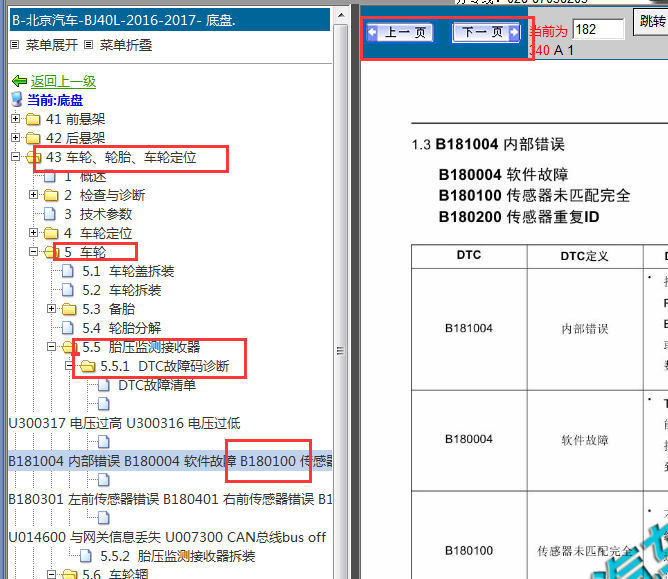
Task: Click 返回上一级 link
Action: (63, 81)
